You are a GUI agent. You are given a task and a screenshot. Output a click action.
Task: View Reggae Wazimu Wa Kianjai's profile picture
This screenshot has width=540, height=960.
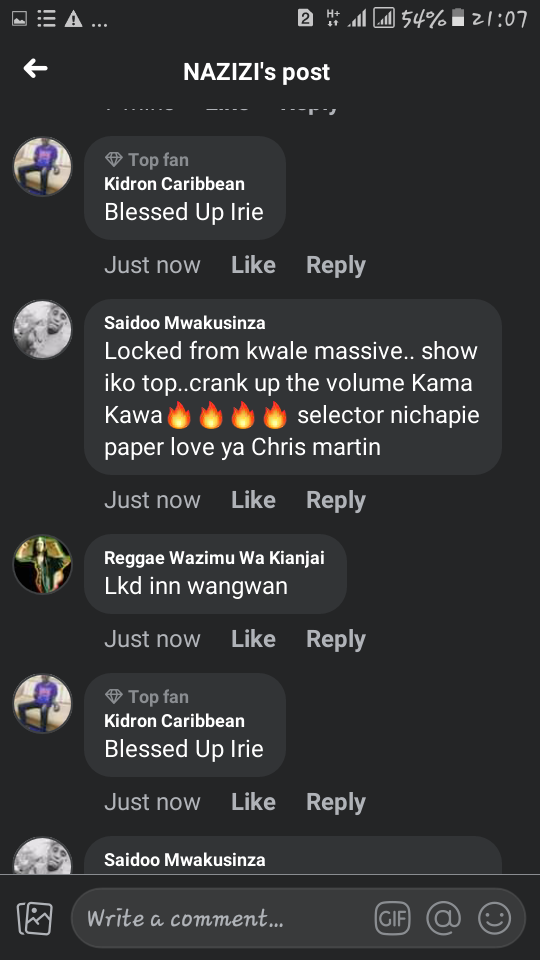[x=43, y=564]
